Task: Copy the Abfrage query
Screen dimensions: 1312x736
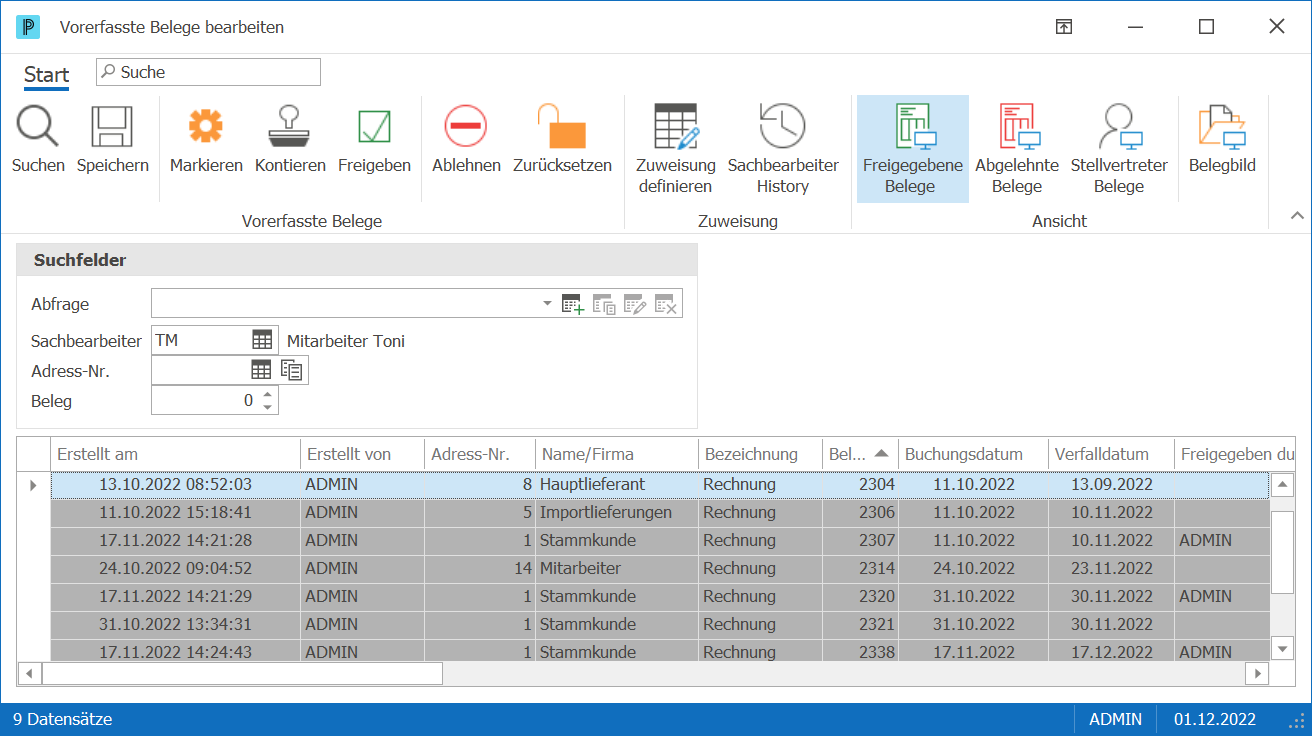Action: (x=604, y=304)
